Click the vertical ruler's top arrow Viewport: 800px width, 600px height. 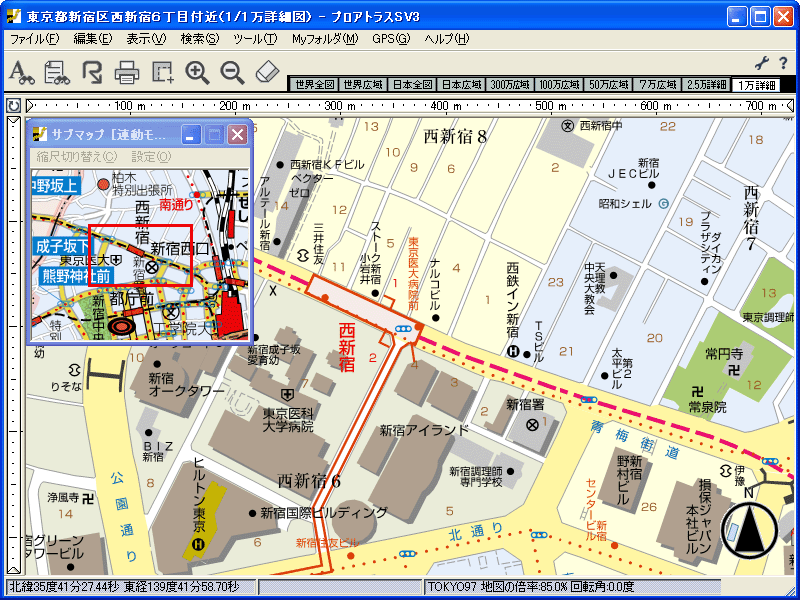(x=13, y=121)
